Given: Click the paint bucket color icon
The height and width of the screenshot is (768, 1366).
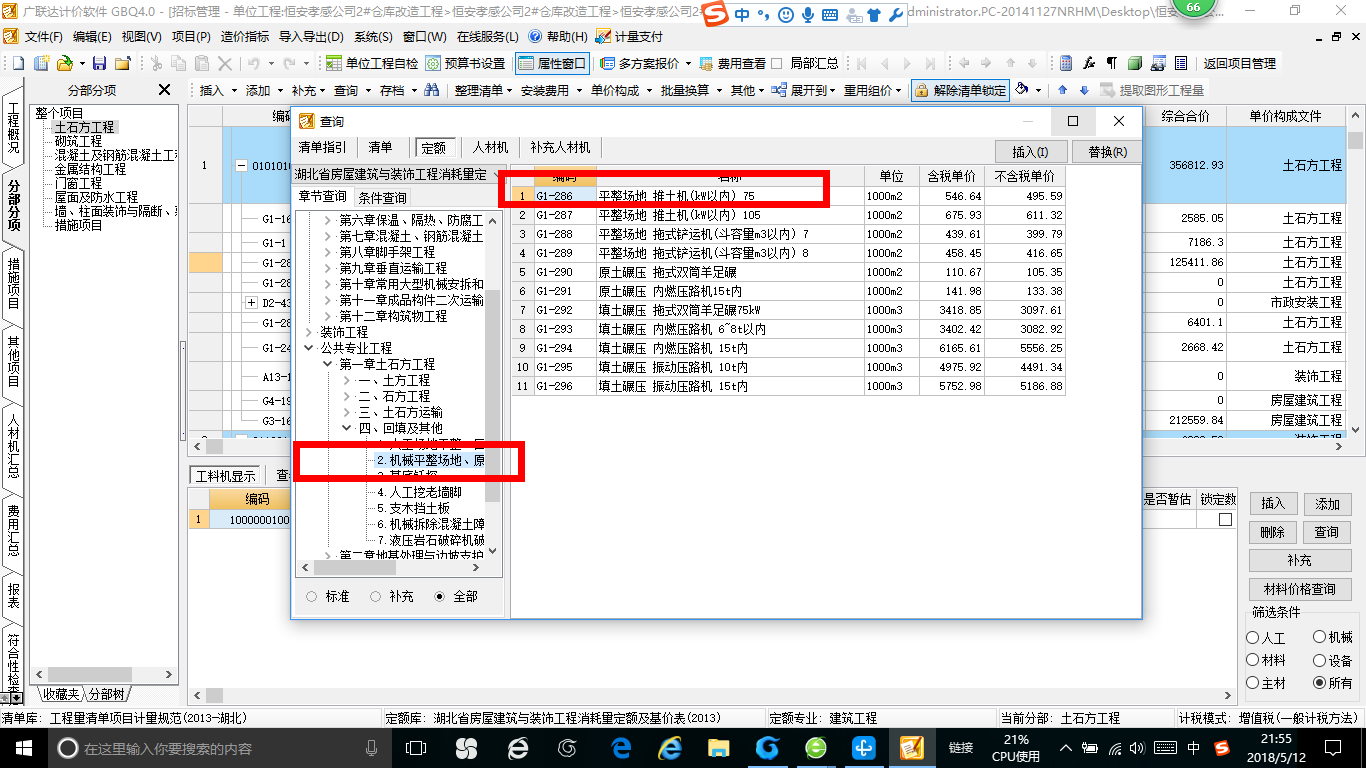Looking at the screenshot, I should (1022, 90).
